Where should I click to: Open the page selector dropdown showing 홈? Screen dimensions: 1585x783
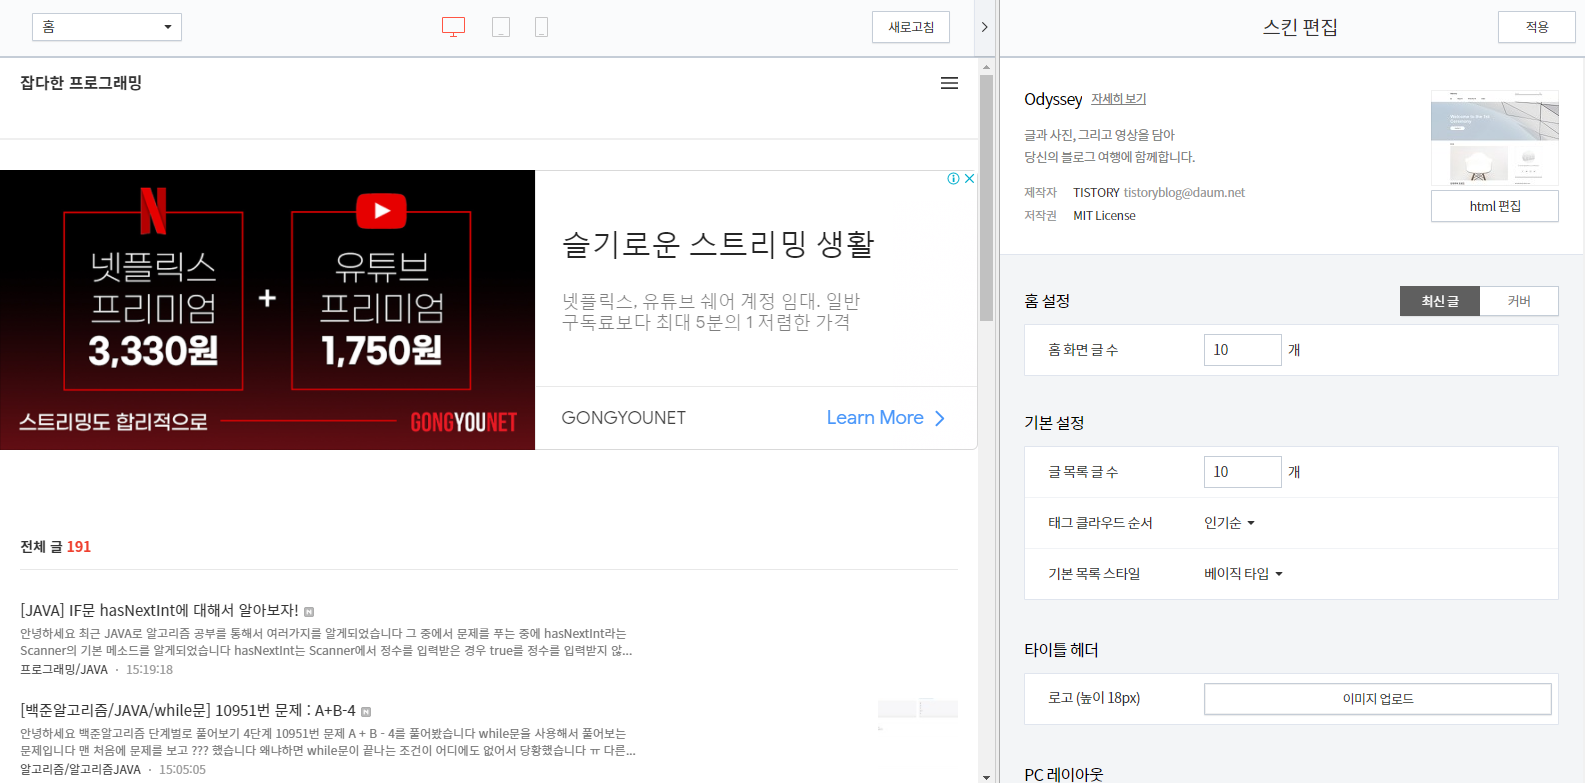point(107,27)
